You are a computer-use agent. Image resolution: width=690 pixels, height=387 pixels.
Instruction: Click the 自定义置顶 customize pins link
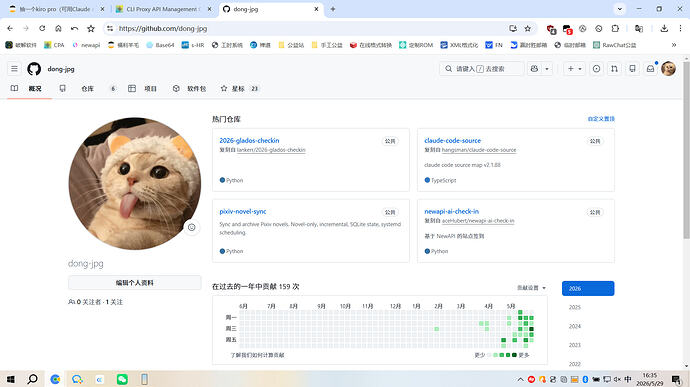click(x=601, y=119)
